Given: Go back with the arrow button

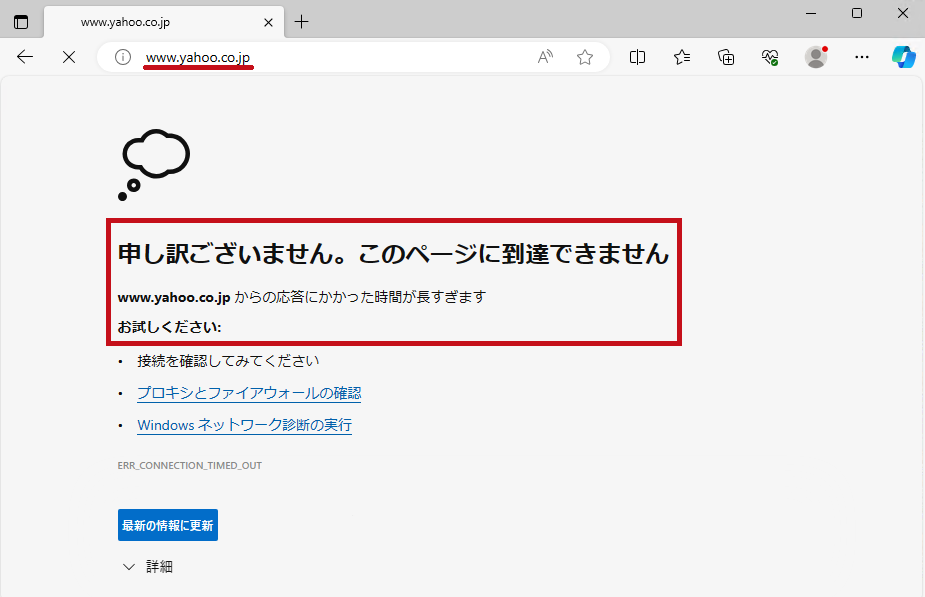Looking at the screenshot, I should click(x=25, y=57).
